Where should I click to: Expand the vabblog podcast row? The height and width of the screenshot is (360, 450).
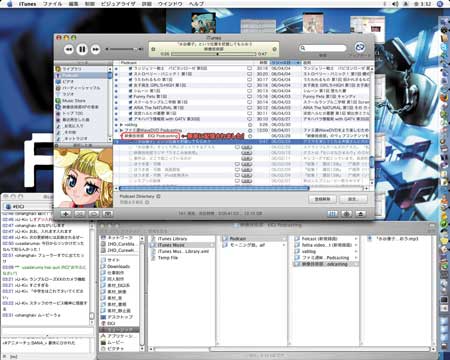pos(122,125)
